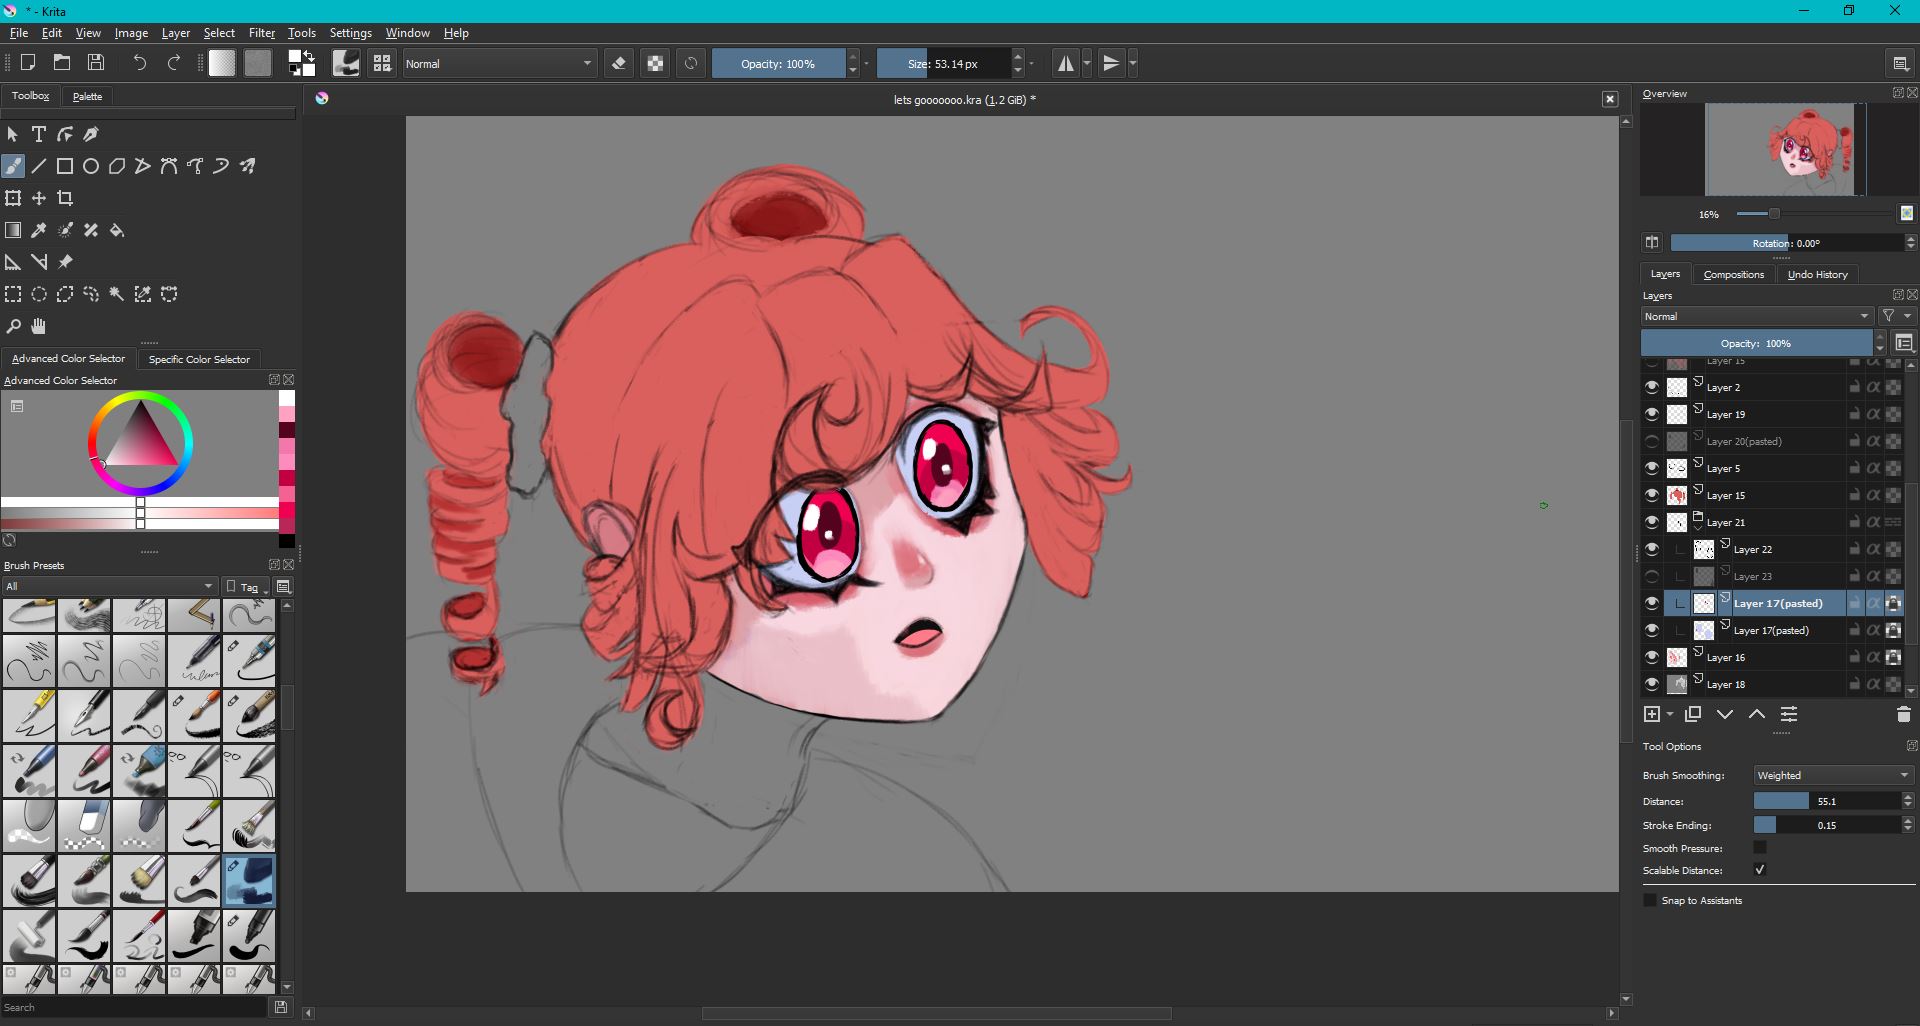Click the horizontal mirror tool icon

click(1066, 64)
